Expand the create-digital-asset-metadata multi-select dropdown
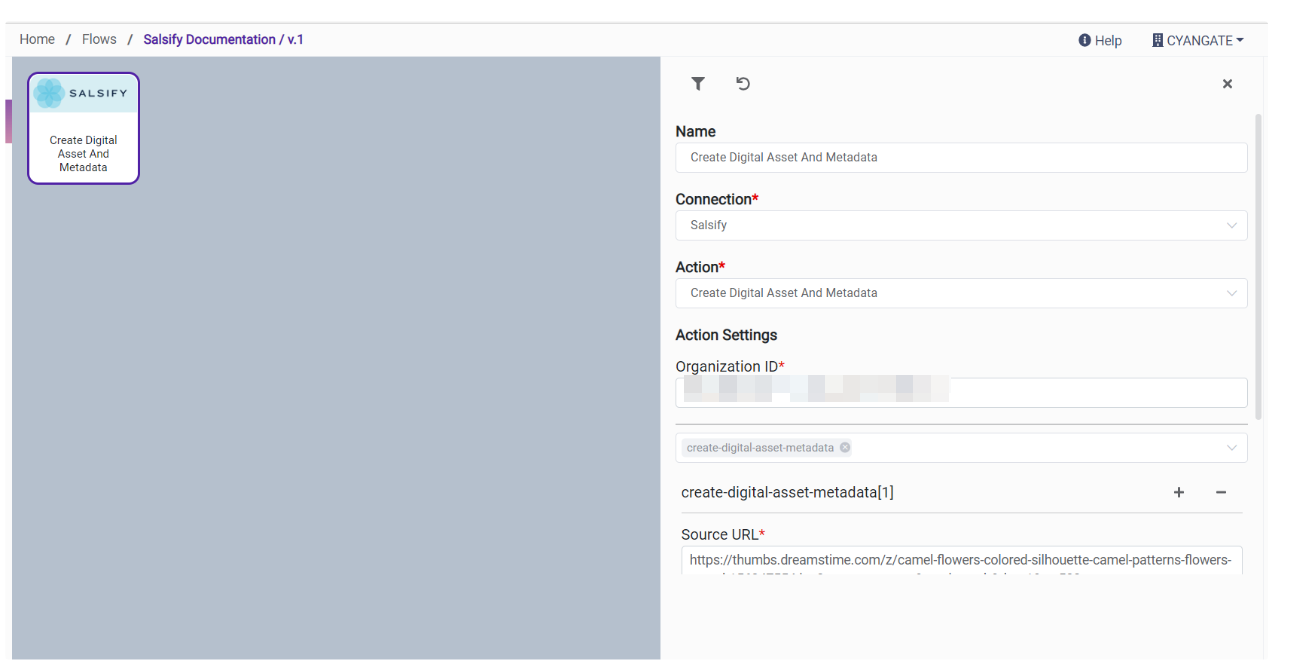 pos(1232,448)
